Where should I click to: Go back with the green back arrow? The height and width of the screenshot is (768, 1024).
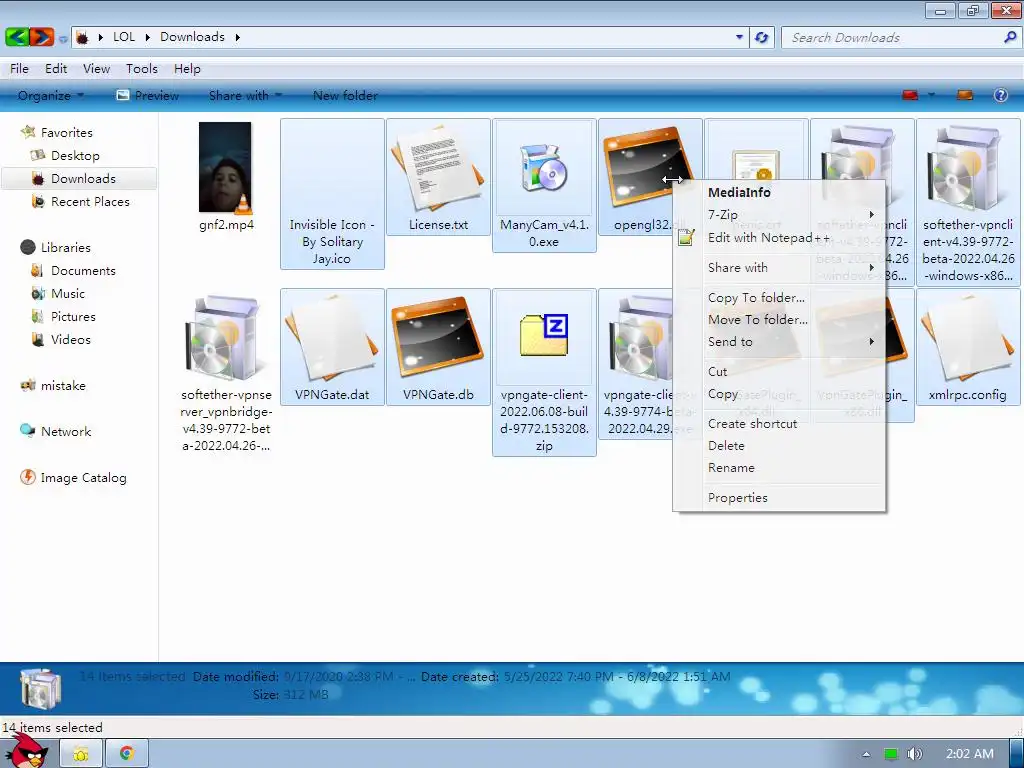(16, 37)
